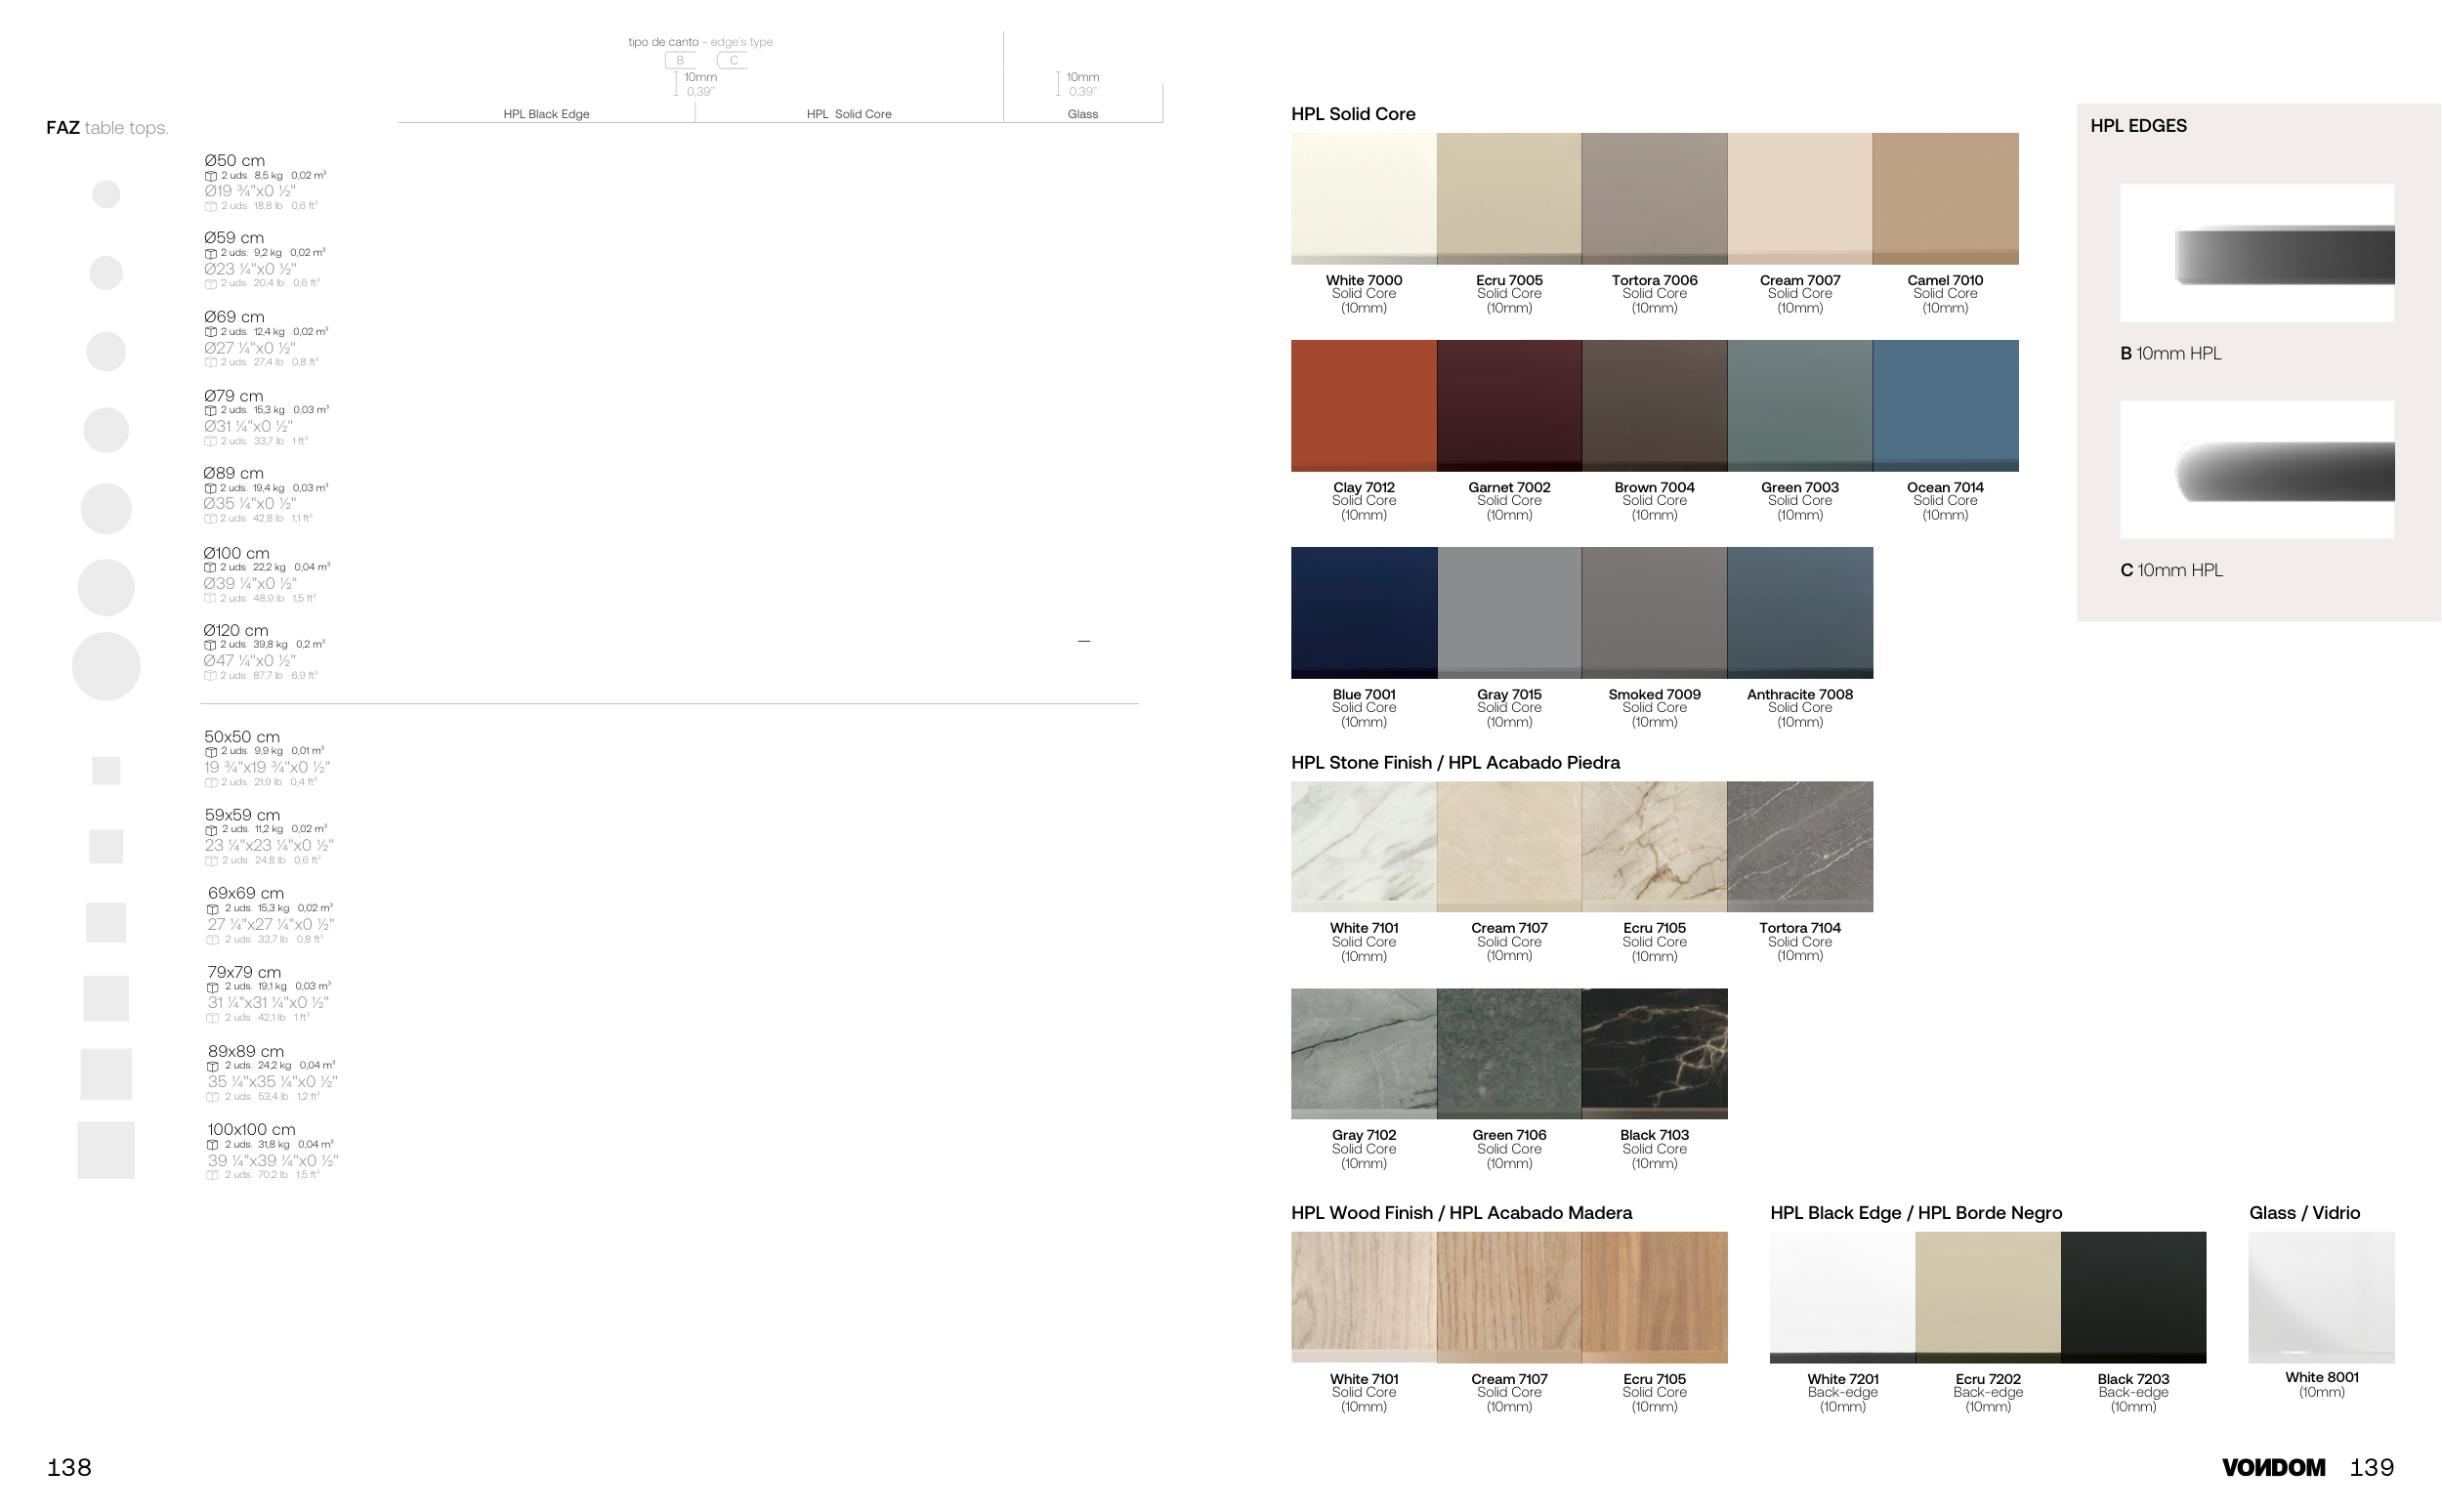The height and width of the screenshot is (1512, 2442).
Task: Click the Glass column header
Action: coord(1082,114)
